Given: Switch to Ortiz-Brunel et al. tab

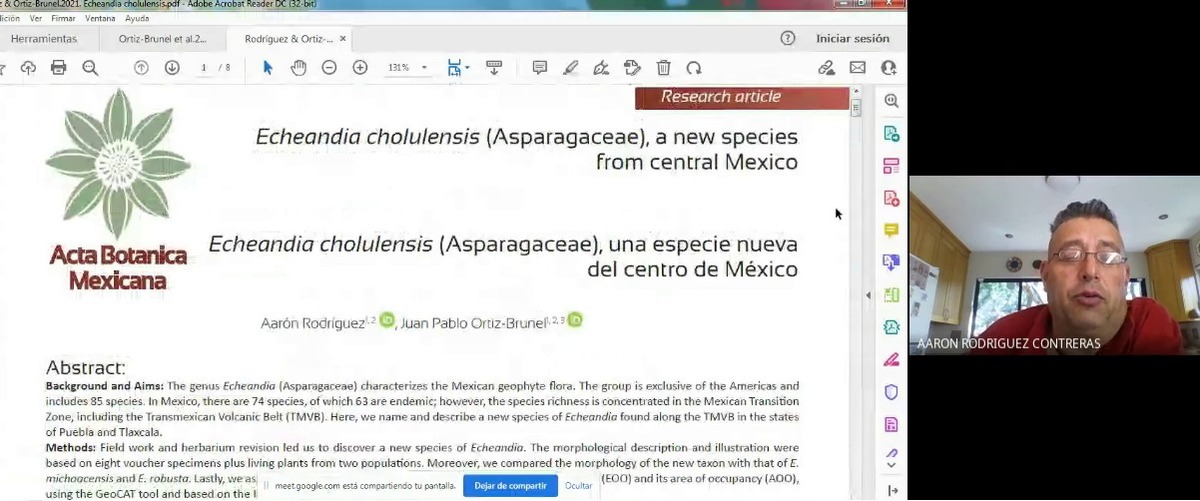Looking at the screenshot, I should [x=161, y=39].
